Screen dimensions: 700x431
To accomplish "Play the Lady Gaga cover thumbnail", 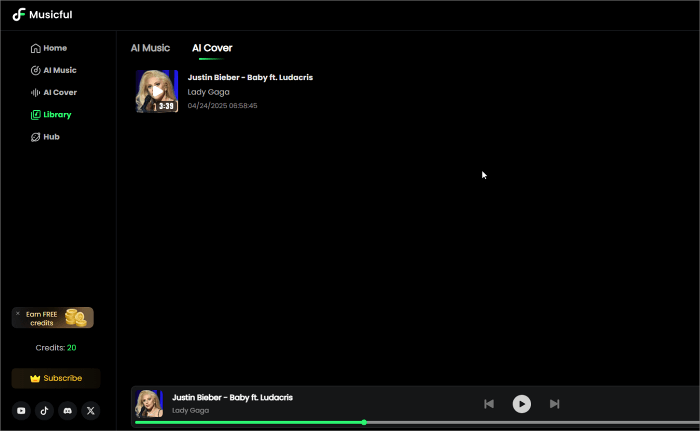I will tap(157, 91).
